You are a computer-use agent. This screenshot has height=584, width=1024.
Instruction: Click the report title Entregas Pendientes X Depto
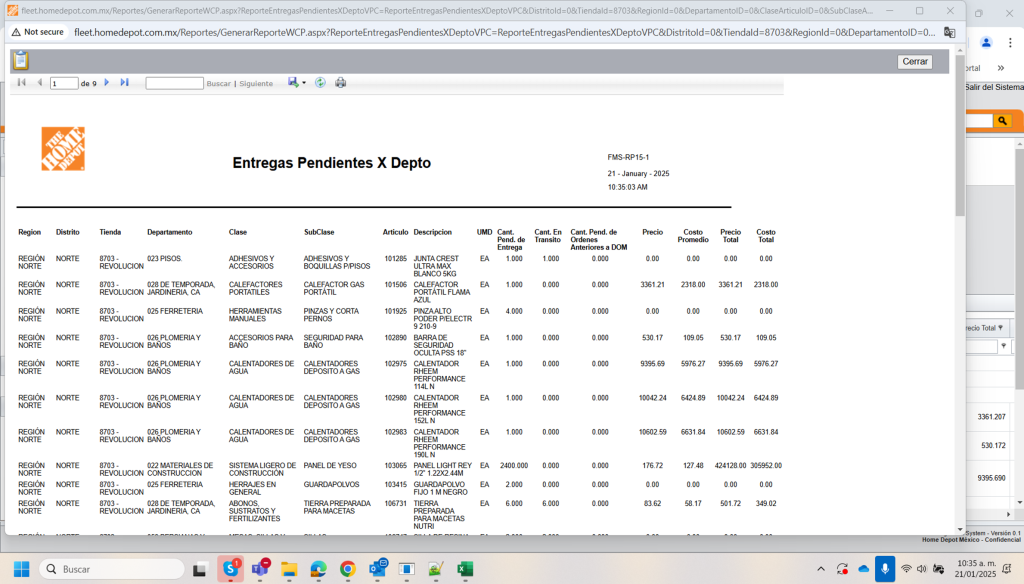tap(332, 163)
